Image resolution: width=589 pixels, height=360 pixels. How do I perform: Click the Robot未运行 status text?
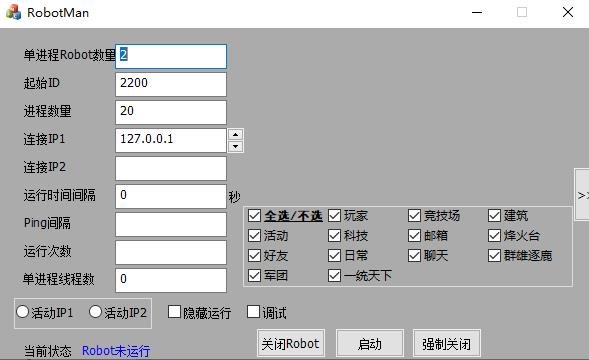pos(116,351)
